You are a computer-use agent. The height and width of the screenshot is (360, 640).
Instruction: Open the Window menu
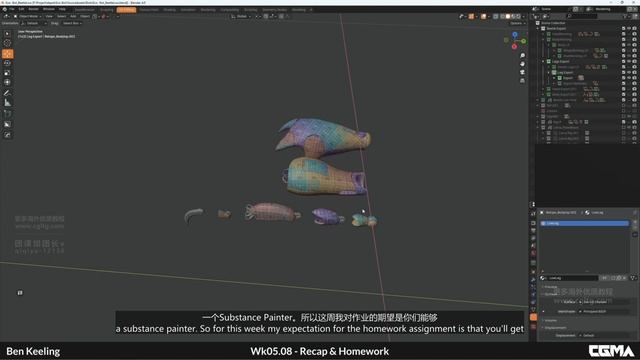49,9
